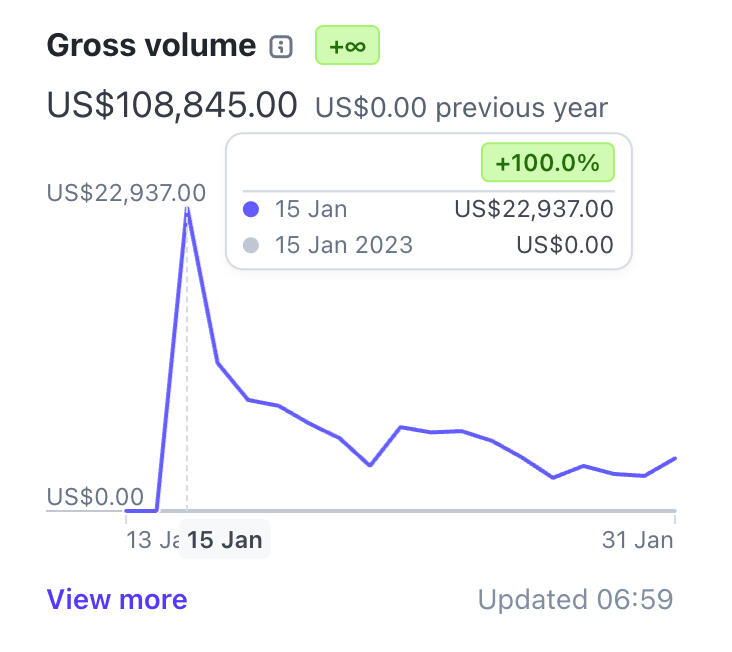Click the Gross volume heading
Screen dimensions: 732x652
(x=151, y=46)
